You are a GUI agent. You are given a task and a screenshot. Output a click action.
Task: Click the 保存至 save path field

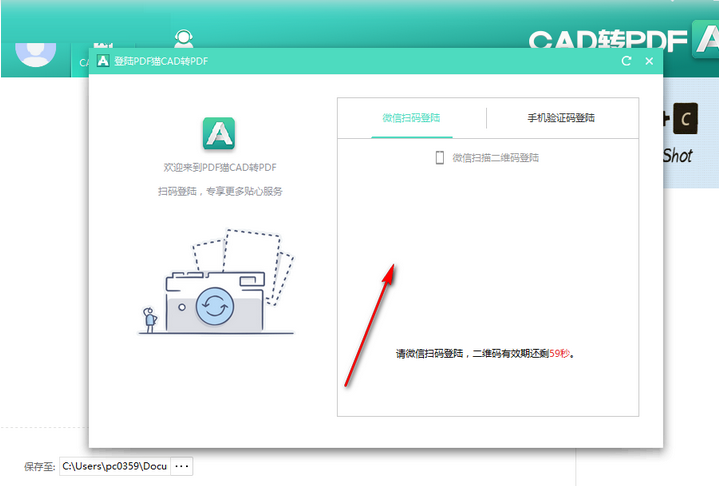point(115,466)
